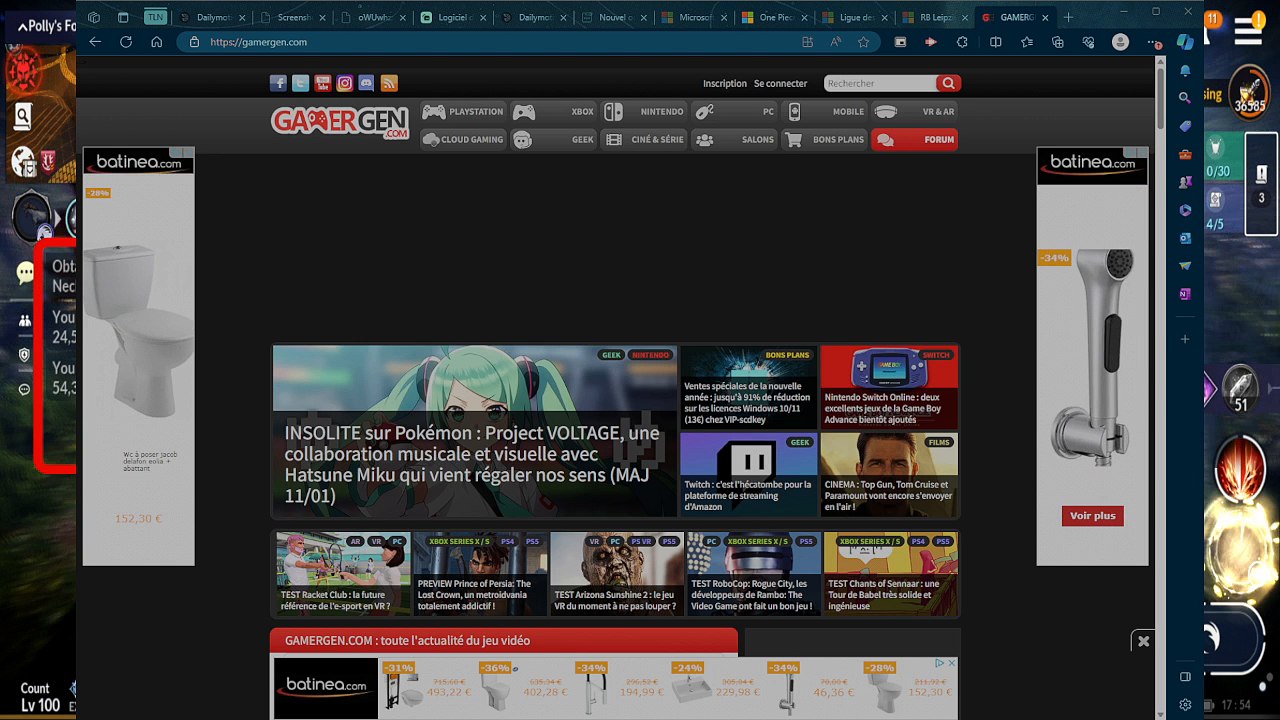This screenshot has height=720, width=1280.
Task: Open the Edge sidebar shopping tag icon
Action: (x=1185, y=126)
